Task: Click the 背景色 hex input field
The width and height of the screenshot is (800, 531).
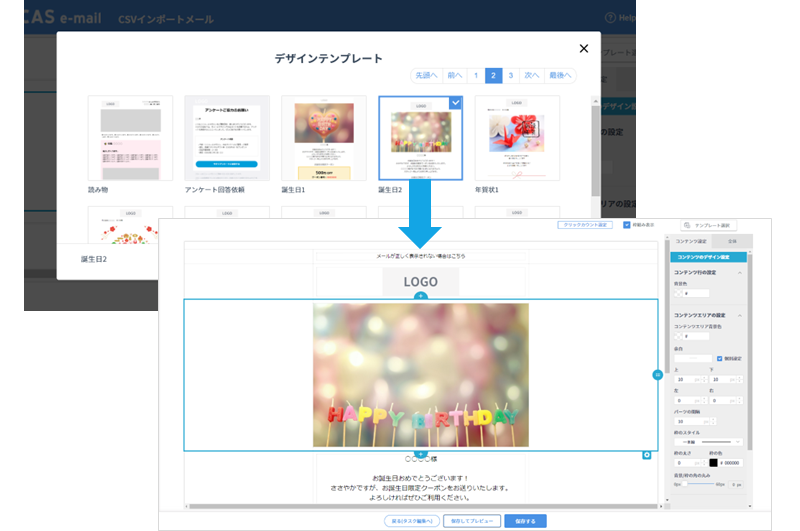Action: click(696, 293)
